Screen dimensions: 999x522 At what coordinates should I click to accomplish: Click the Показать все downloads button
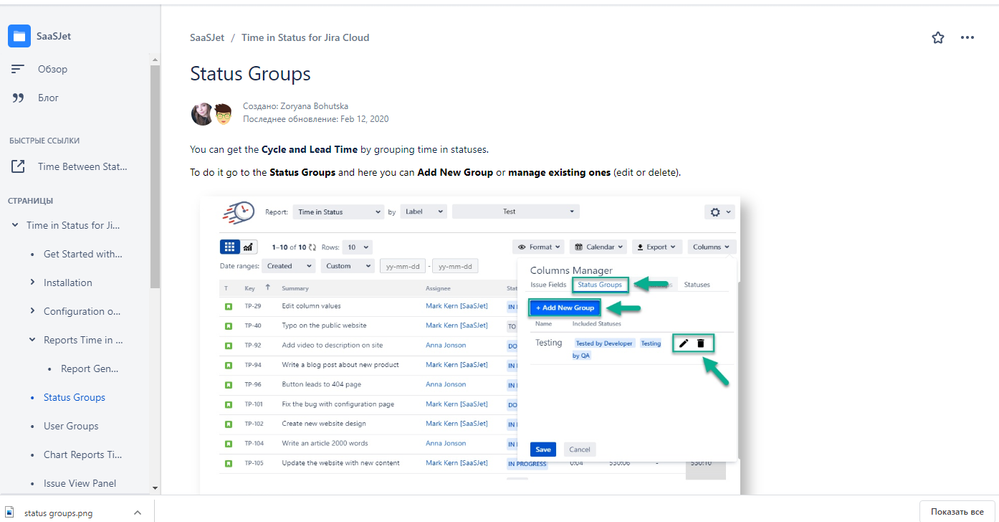(957, 512)
